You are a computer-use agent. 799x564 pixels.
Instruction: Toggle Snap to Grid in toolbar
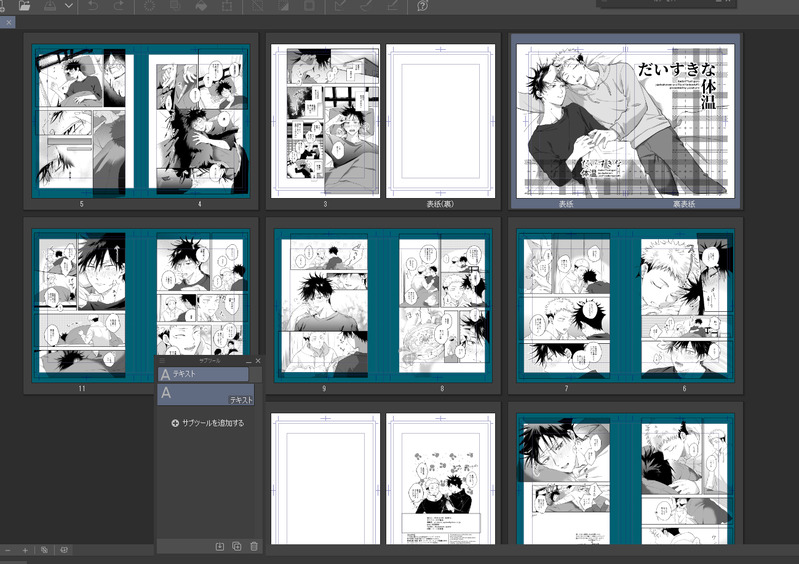[392, 6]
